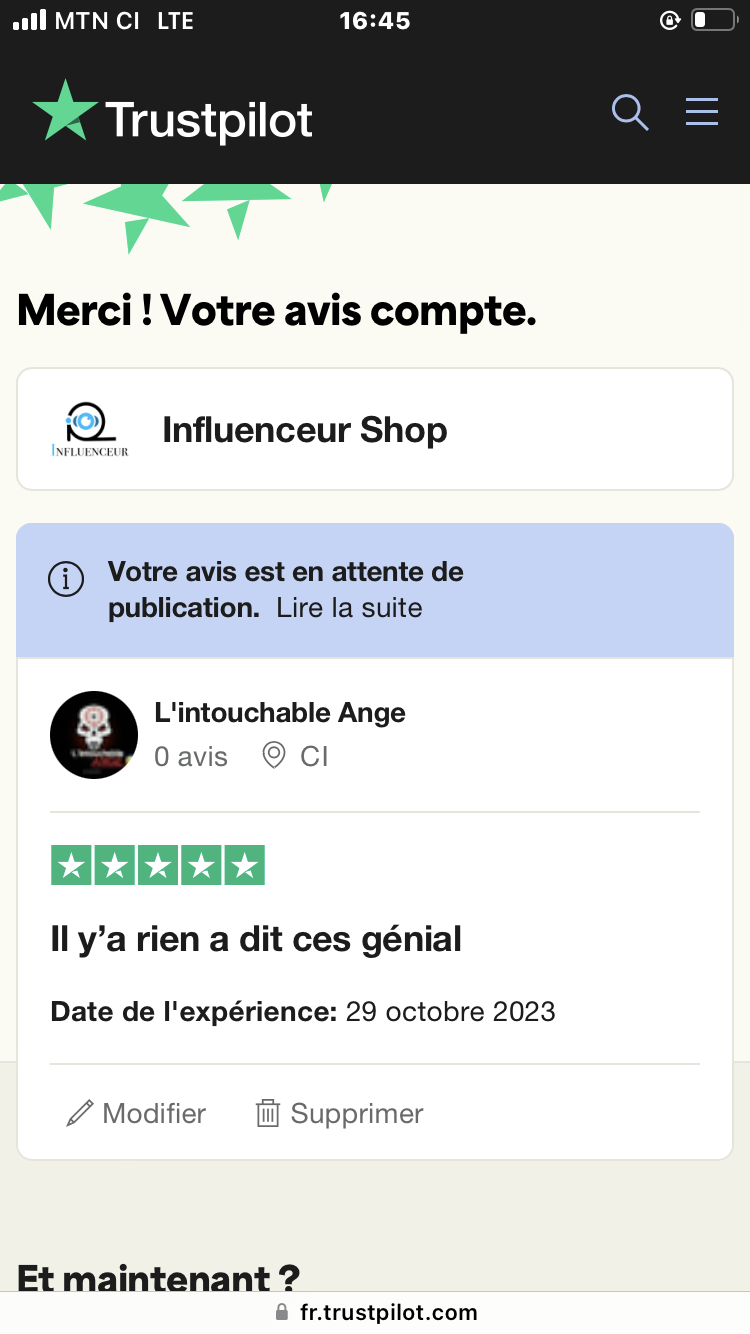This screenshot has width=750, height=1334.
Task: Tap L'intouchable Ange profile avatar
Action: pos(94,735)
